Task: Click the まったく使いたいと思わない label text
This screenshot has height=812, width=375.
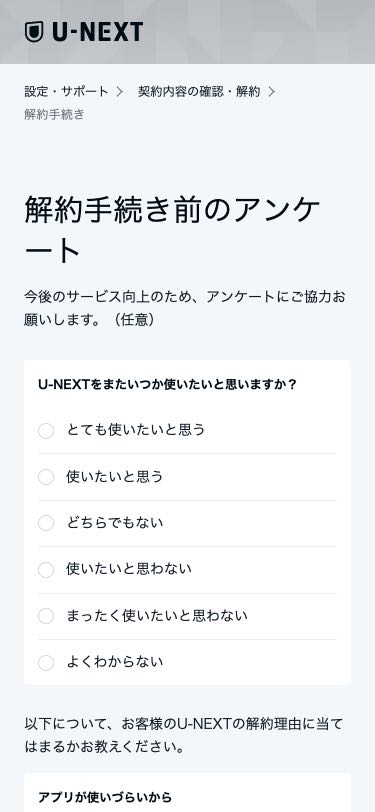Action: [157, 615]
